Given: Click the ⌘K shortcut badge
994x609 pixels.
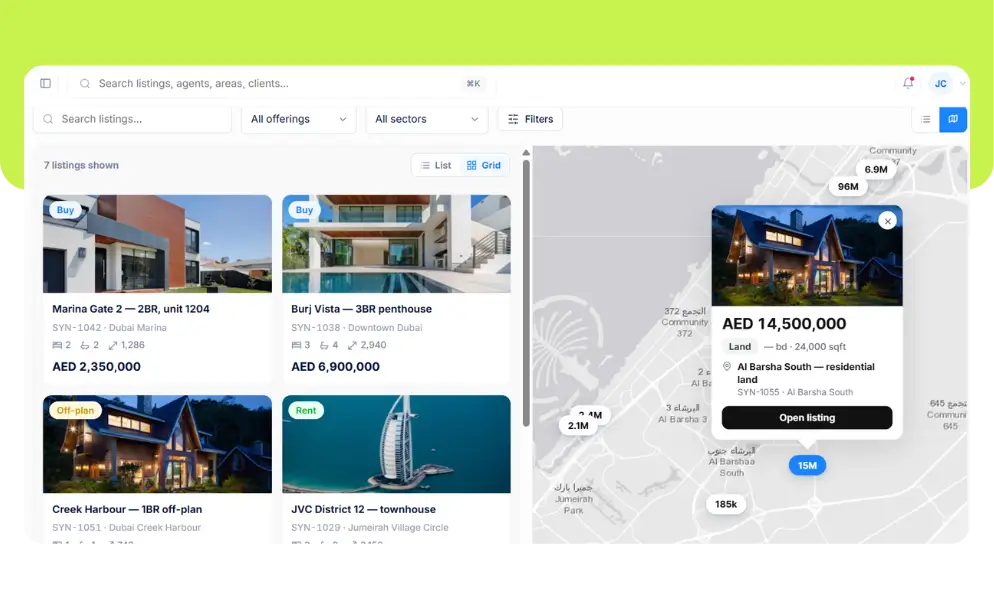Looking at the screenshot, I should tap(474, 84).
